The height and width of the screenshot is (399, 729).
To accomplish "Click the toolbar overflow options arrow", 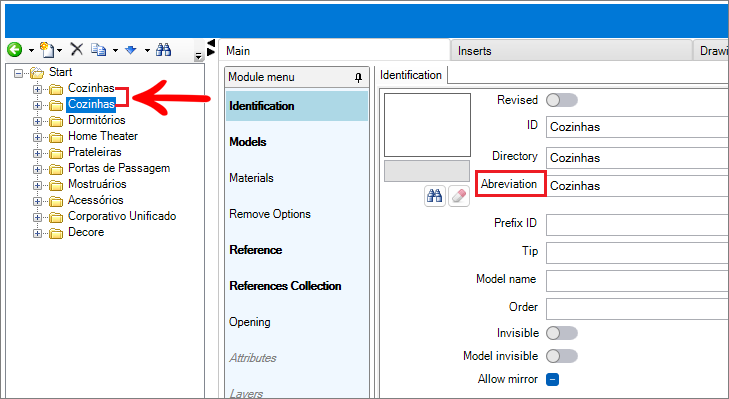I will coord(199,56).
